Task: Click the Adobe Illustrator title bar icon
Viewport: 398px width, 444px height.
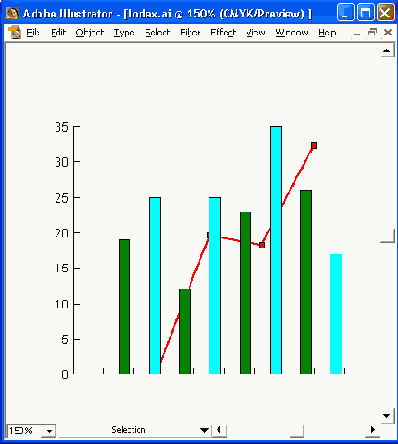Action: [12, 13]
